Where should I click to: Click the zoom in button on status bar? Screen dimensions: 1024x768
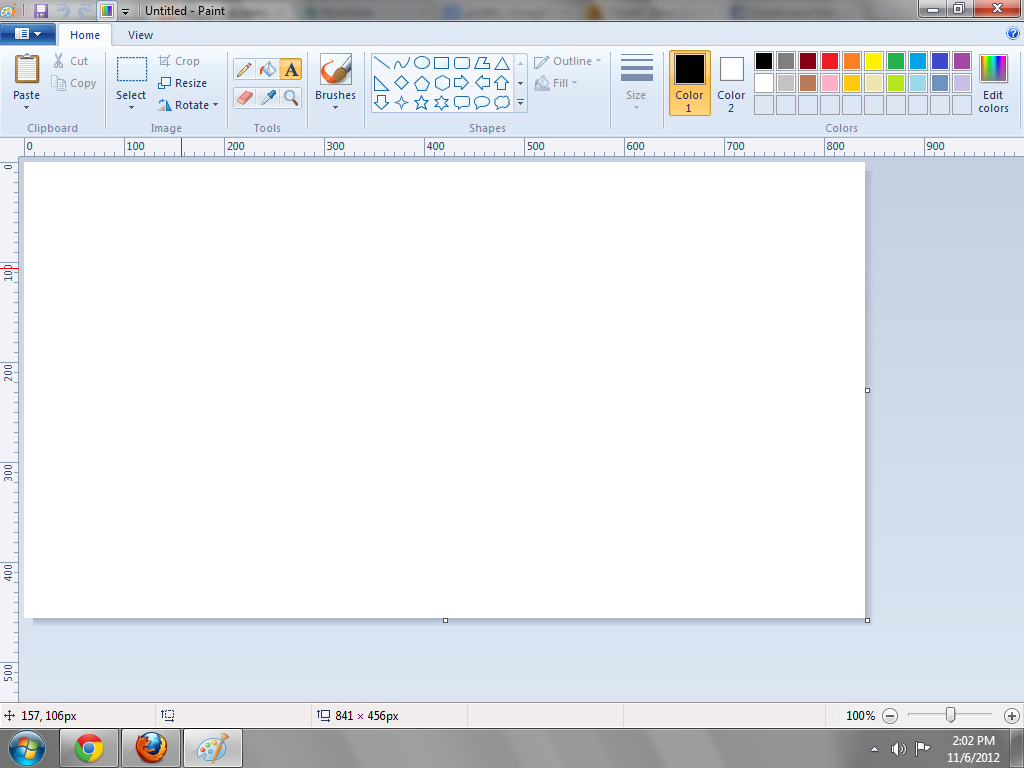pyautogui.click(x=1010, y=716)
